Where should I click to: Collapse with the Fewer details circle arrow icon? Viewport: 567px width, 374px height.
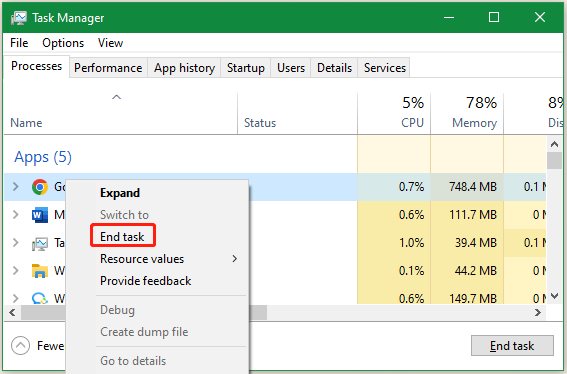21,346
